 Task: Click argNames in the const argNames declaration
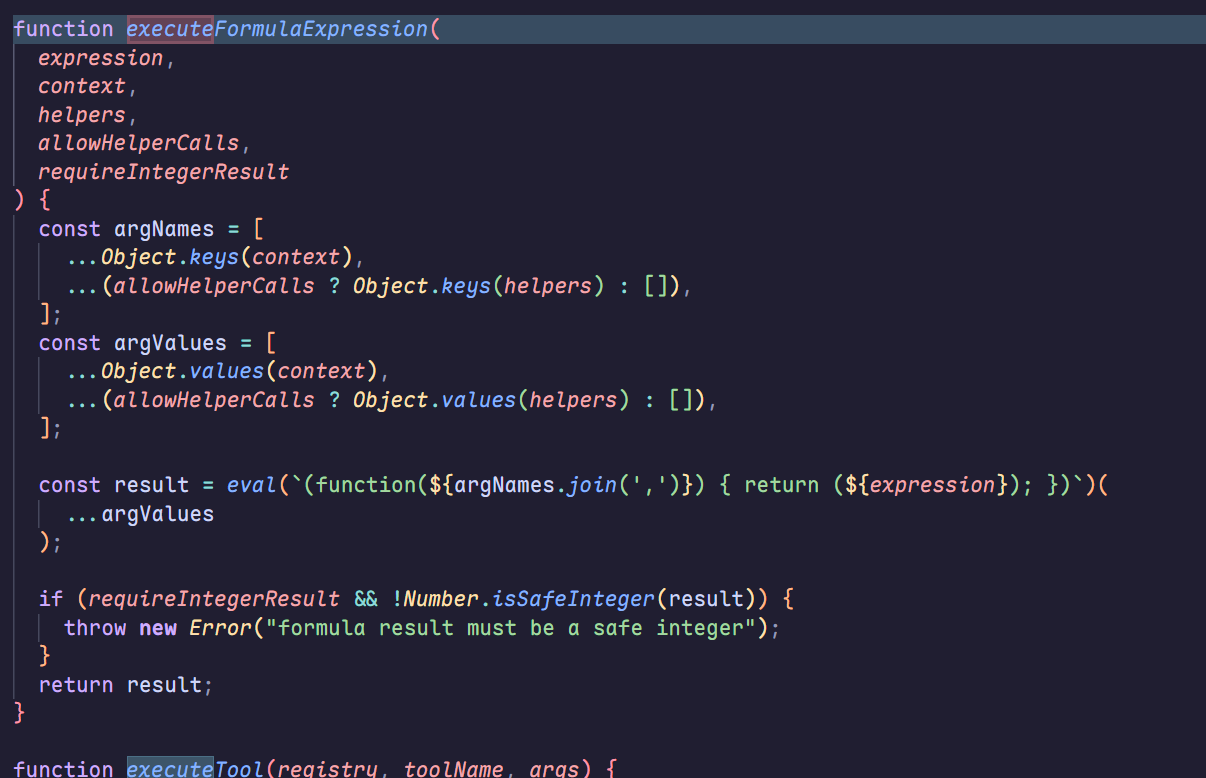click(x=164, y=229)
